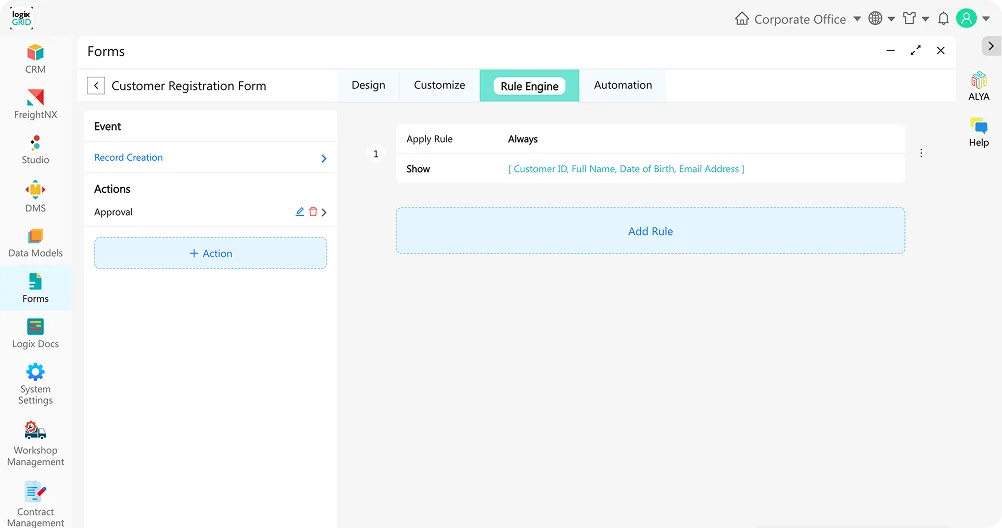Click the Logix Grid logo
Screen dimensions: 1002x528
[x=21, y=18]
